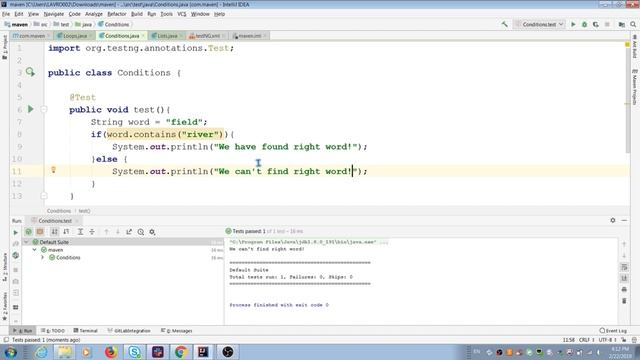Click the fold end marker at line 13

point(44,196)
